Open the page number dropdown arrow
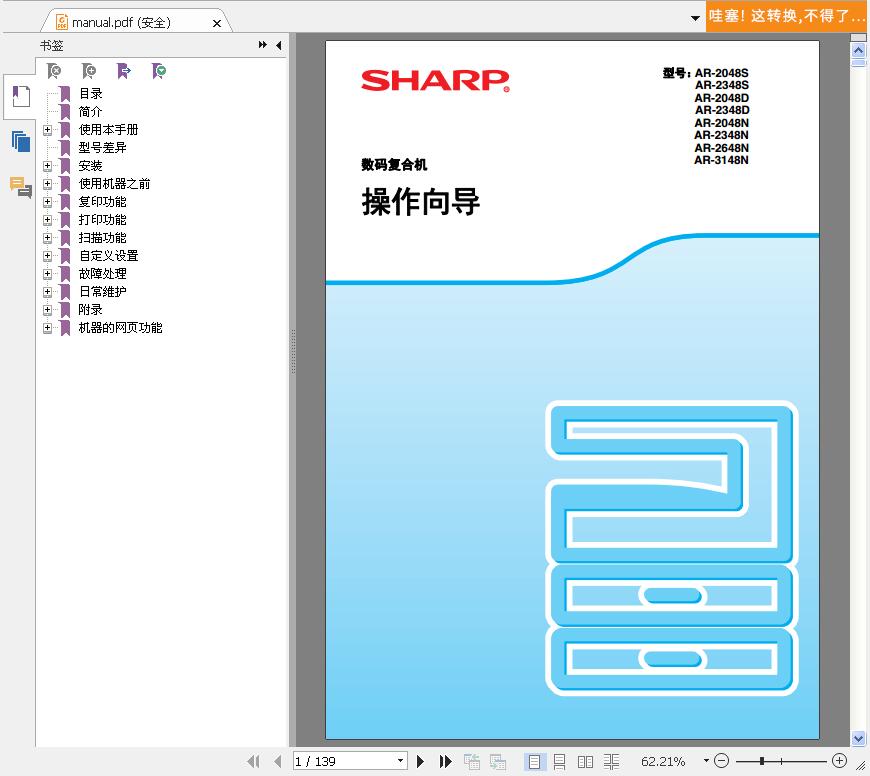Viewport: 870px width, 776px height. 401,760
